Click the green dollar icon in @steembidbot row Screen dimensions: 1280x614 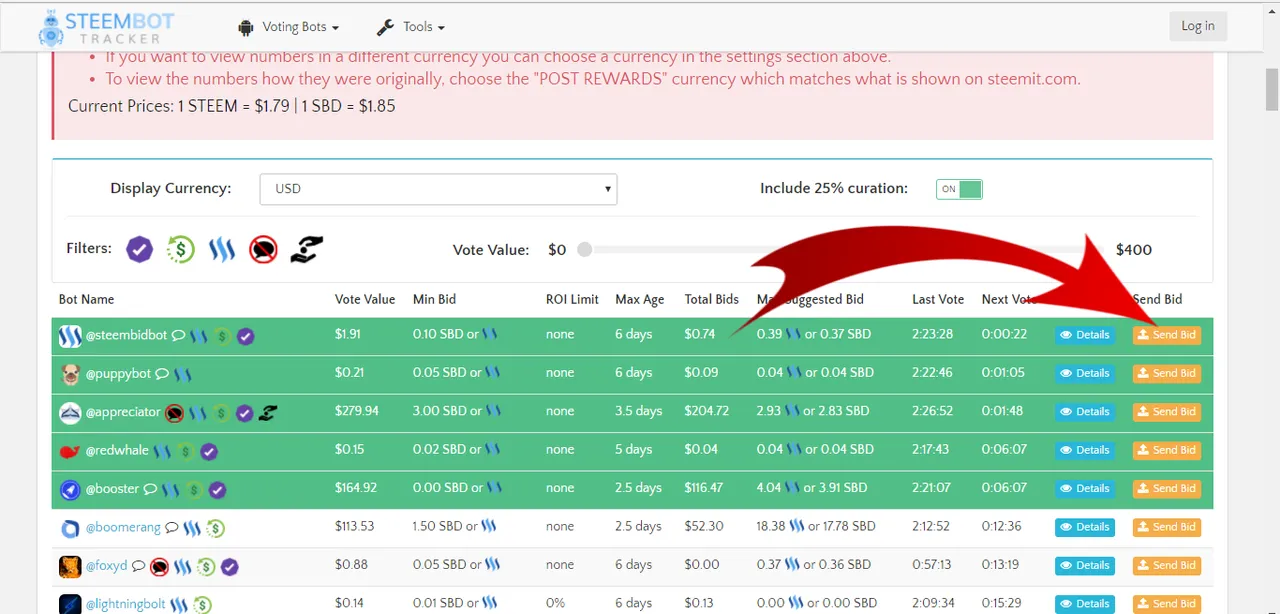(223, 336)
